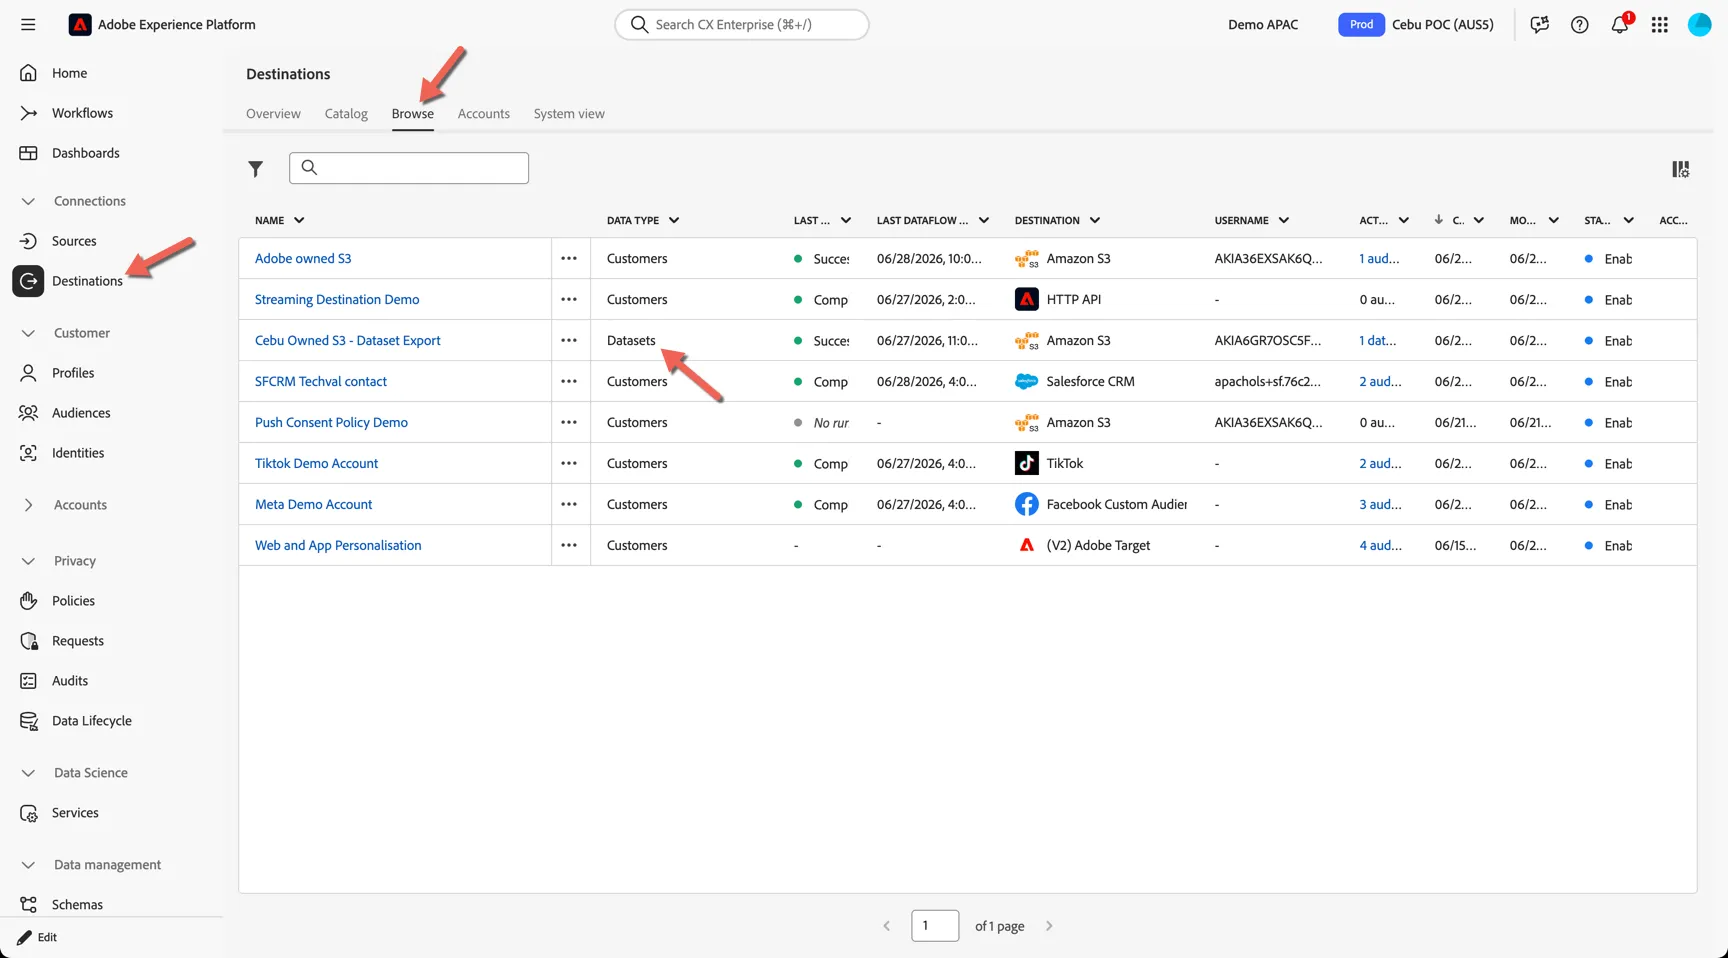Open the Adobe owned S3 destination
This screenshot has height=958, width=1728.
click(303, 258)
